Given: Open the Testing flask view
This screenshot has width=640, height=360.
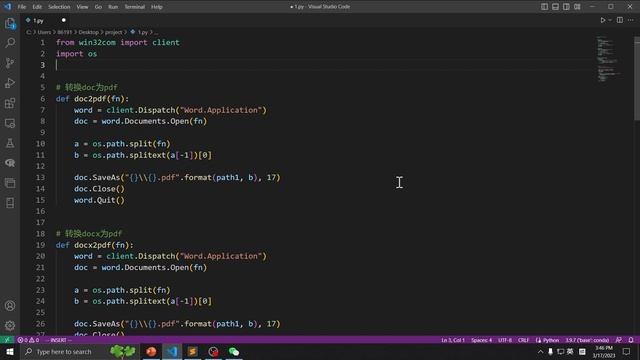Looking at the screenshot, I should point(10,143).
